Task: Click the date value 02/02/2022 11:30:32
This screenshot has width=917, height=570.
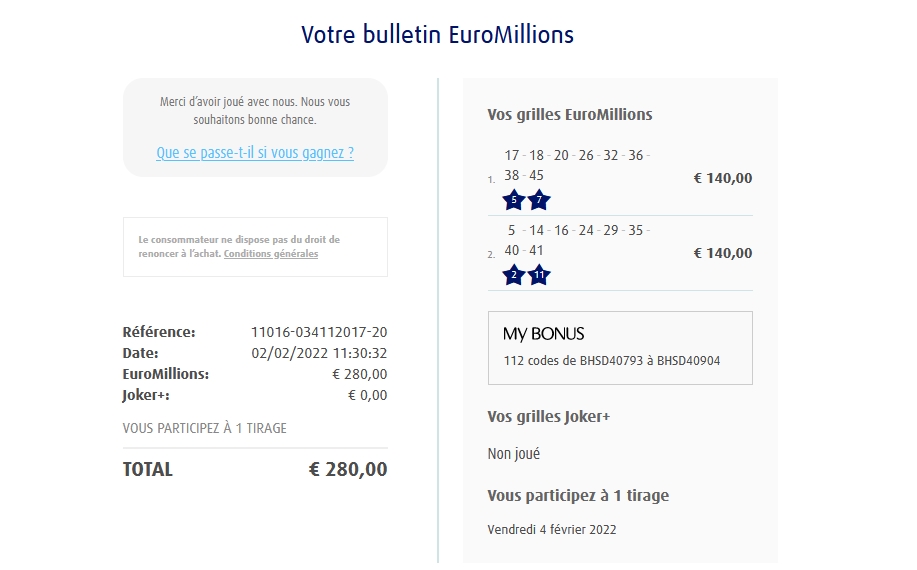Action: pos(319,353)
